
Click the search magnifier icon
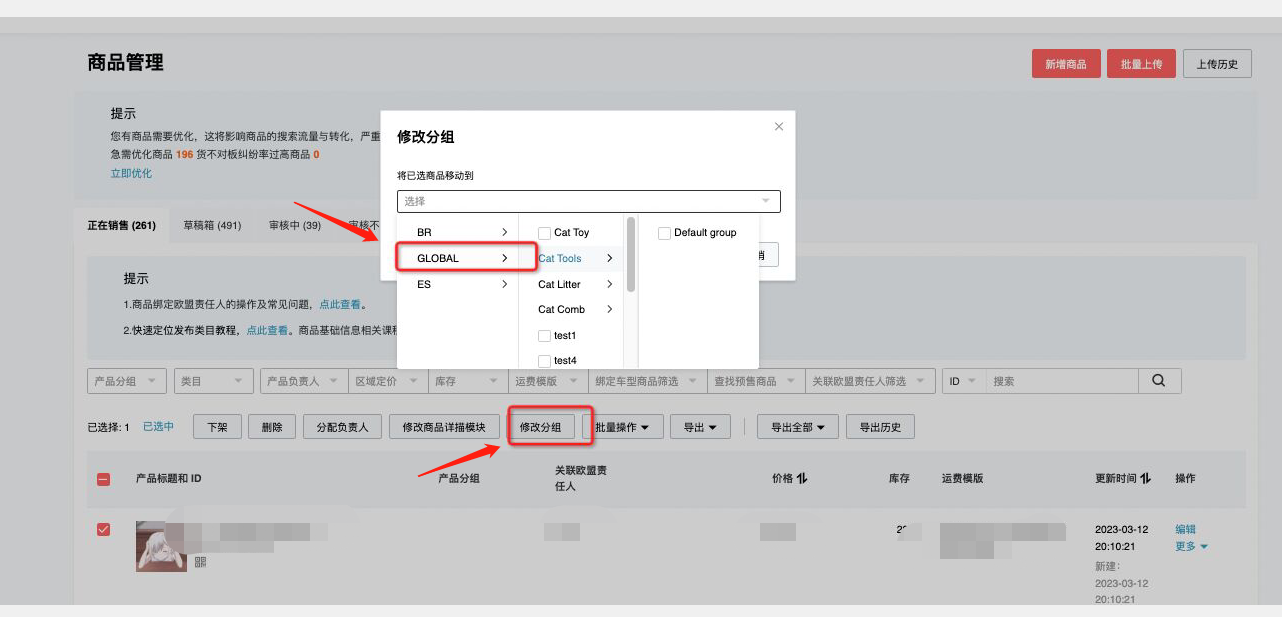click(1159, 381)
